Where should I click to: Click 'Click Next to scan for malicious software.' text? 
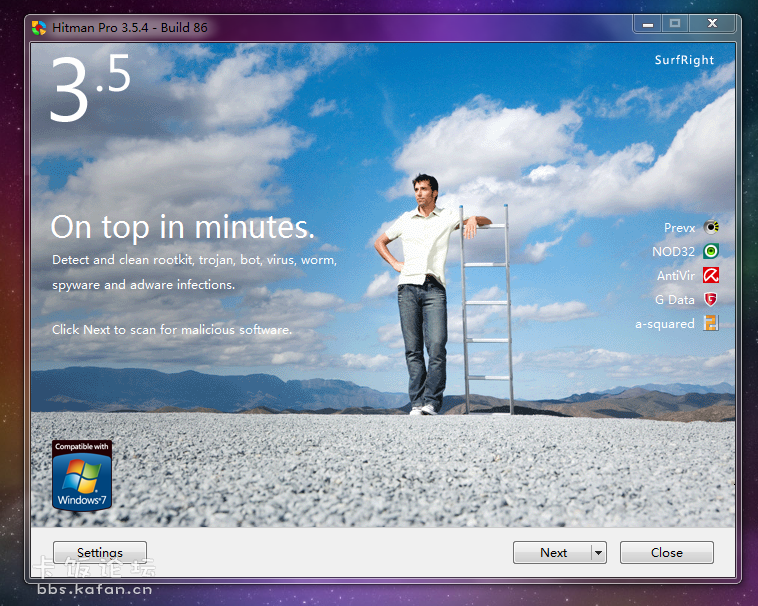point(172,330)
